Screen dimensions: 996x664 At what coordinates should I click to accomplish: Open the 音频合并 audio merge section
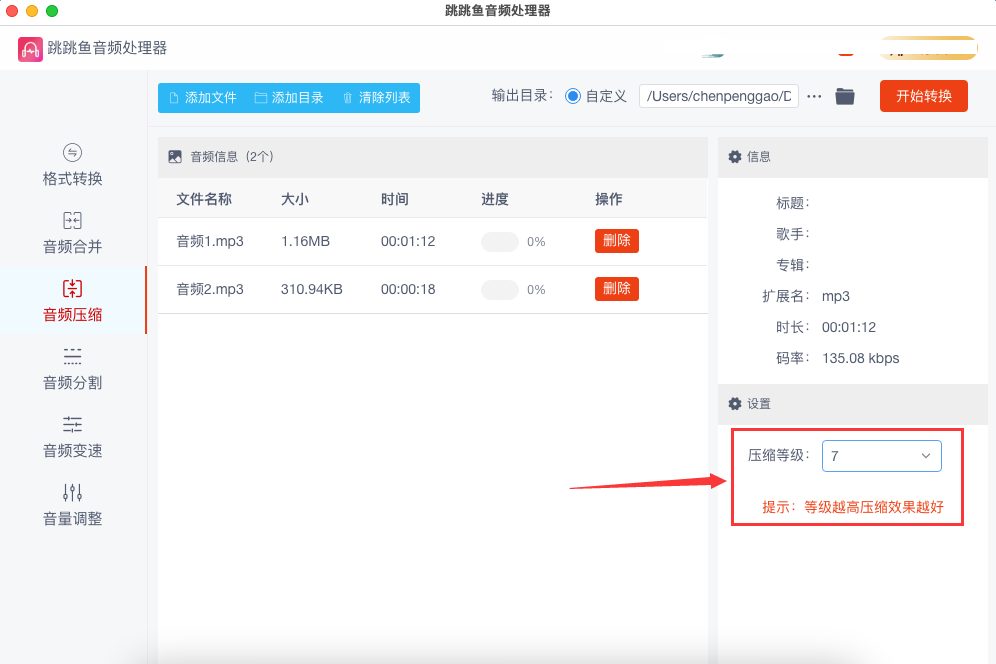pos(72,233)
